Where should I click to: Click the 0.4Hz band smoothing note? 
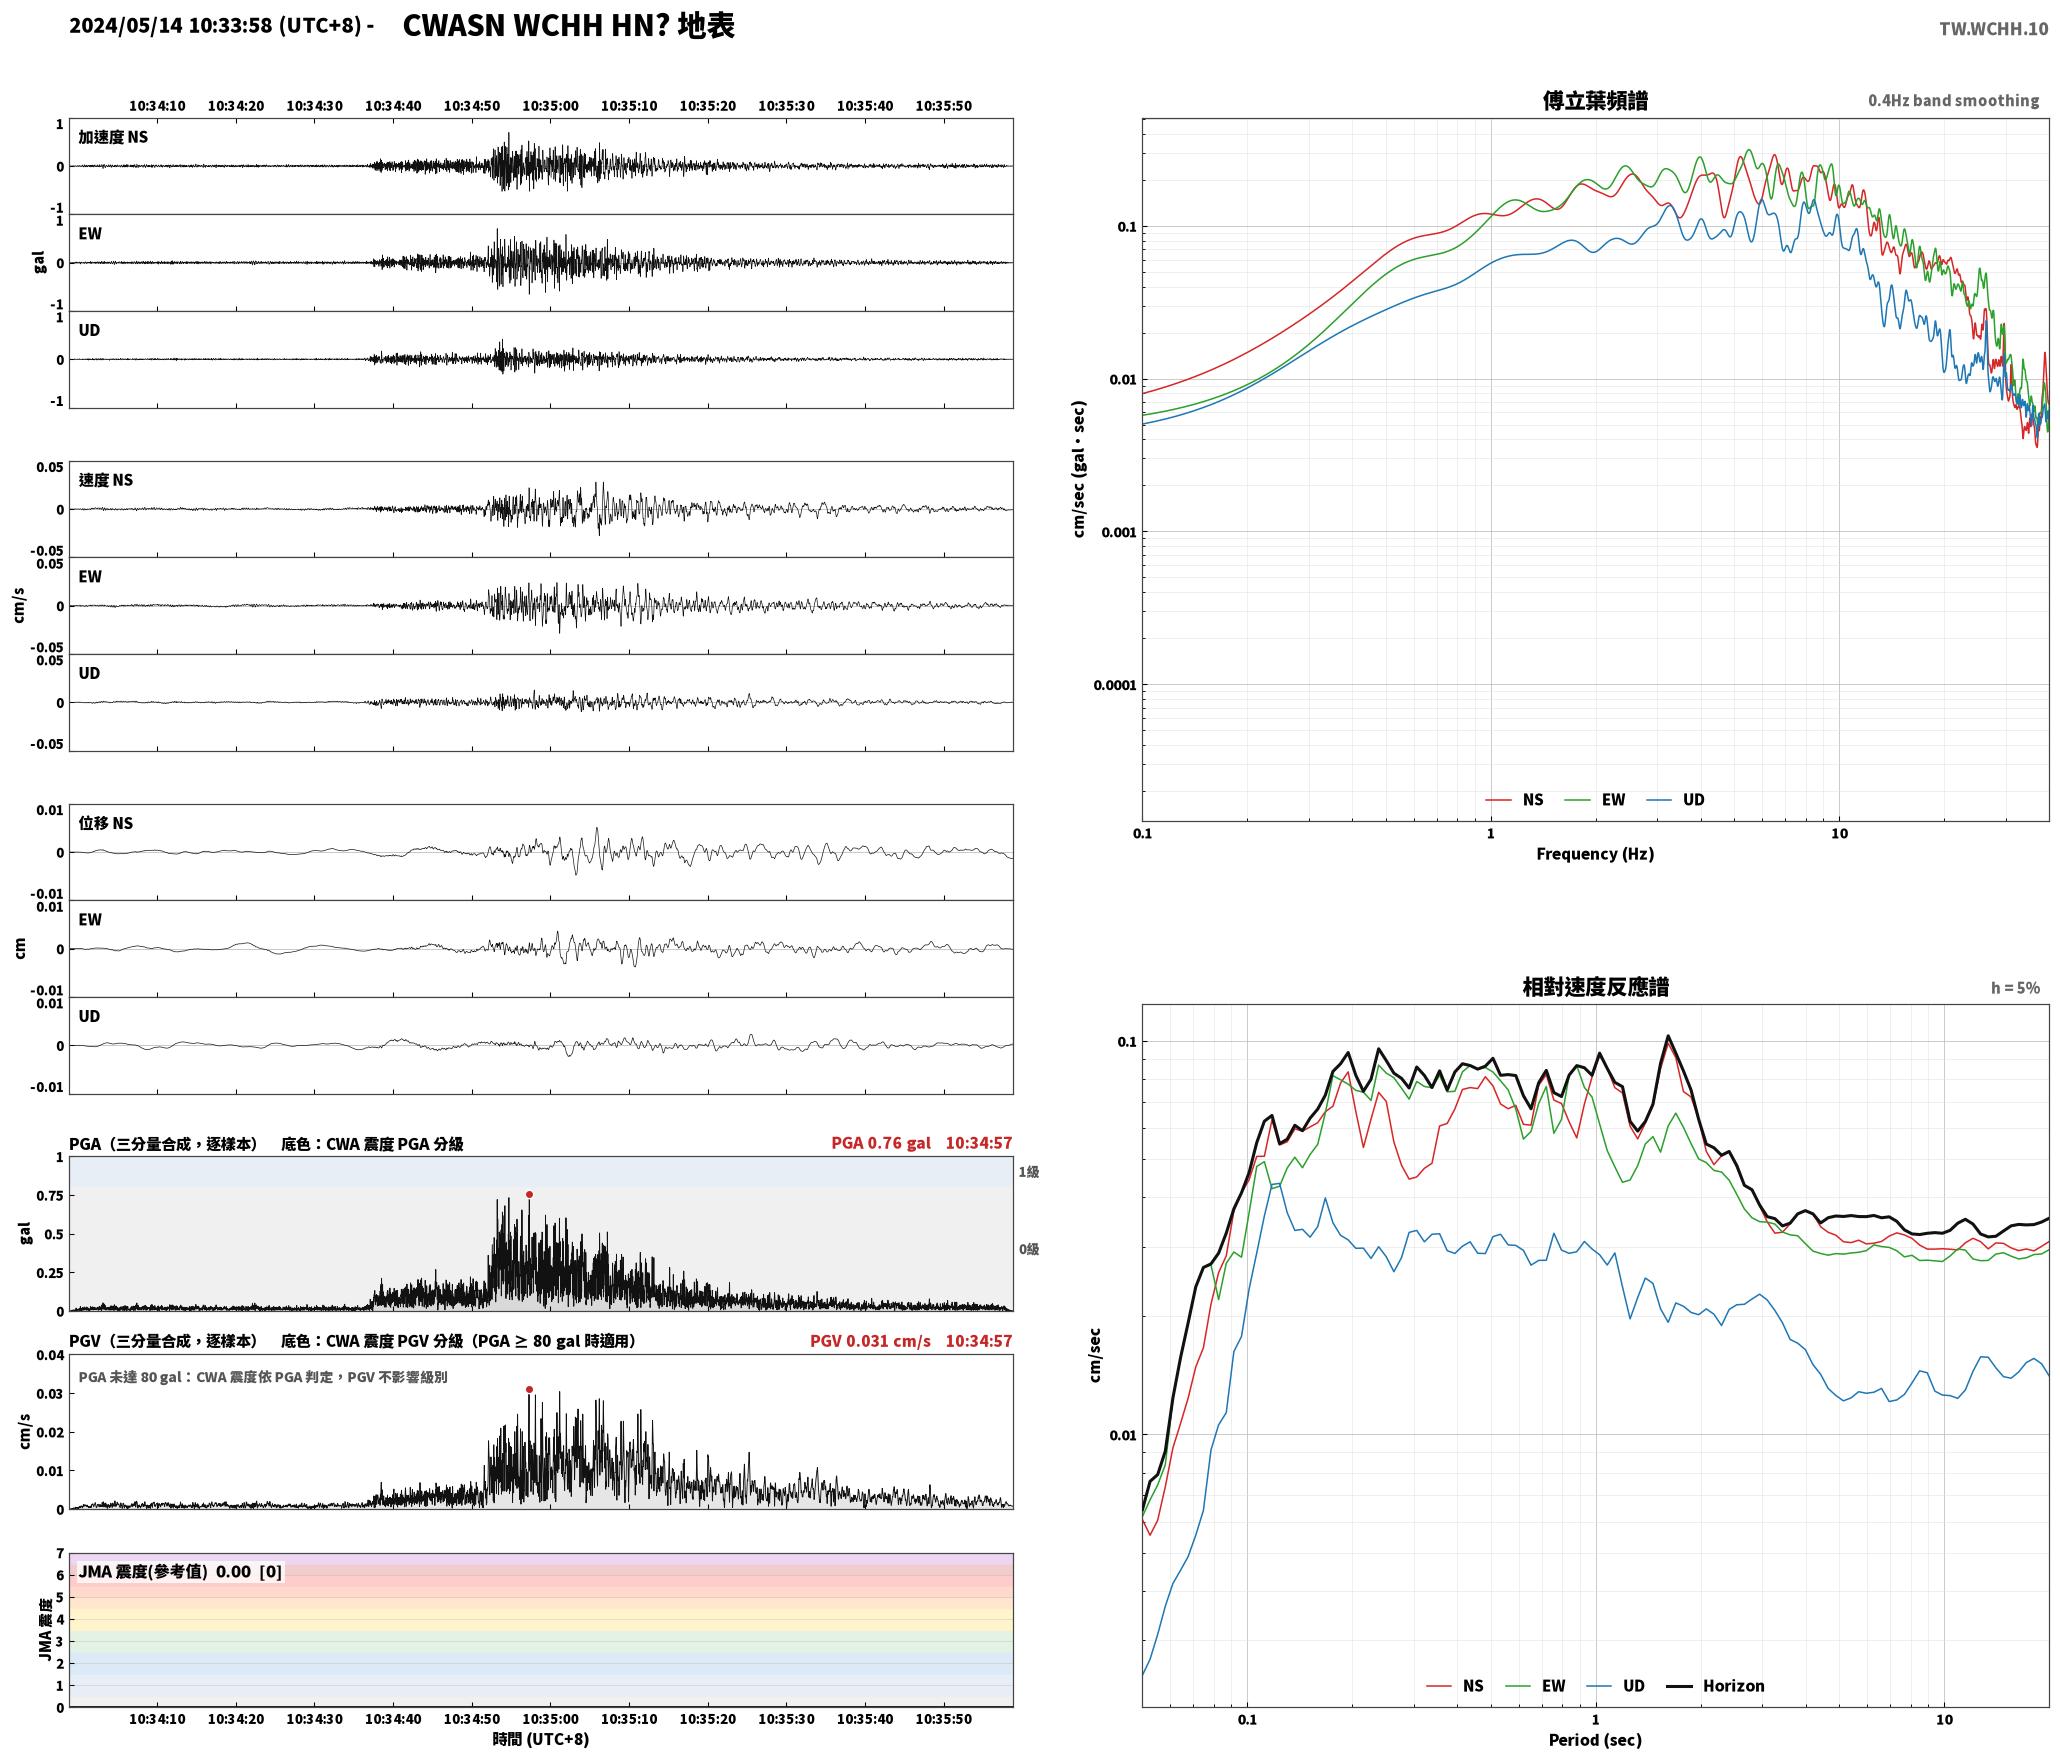1953,101
